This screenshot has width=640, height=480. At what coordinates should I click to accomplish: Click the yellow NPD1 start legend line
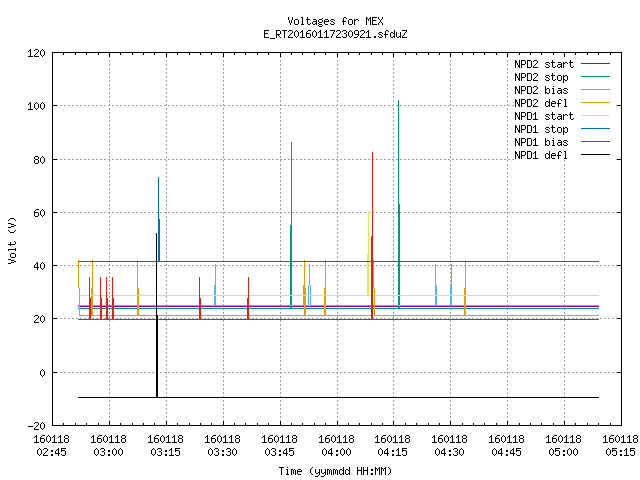click(595, 116)
